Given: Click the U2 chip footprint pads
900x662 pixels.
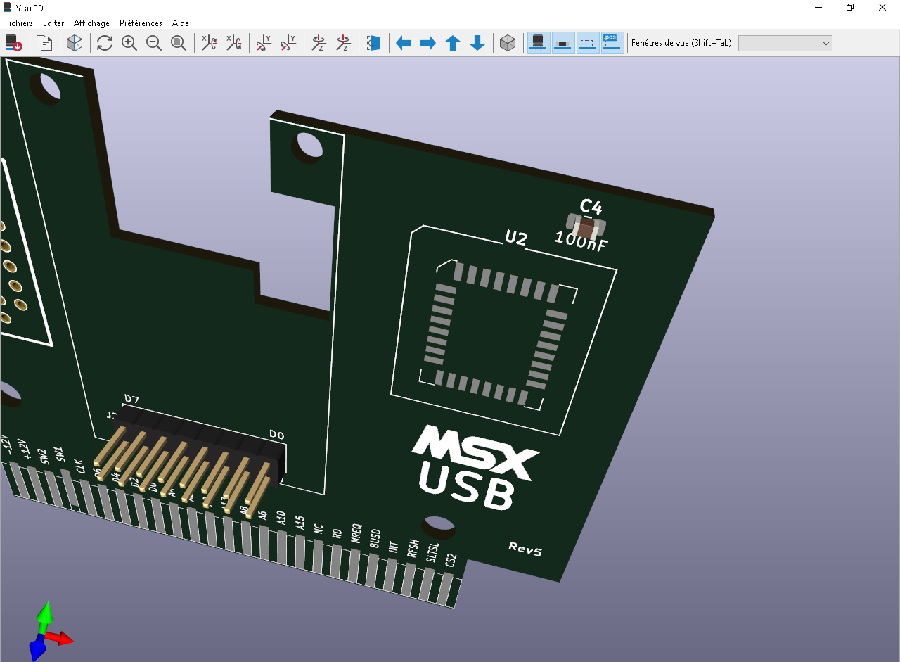Looking at the screenshot, I should [498, 335].
